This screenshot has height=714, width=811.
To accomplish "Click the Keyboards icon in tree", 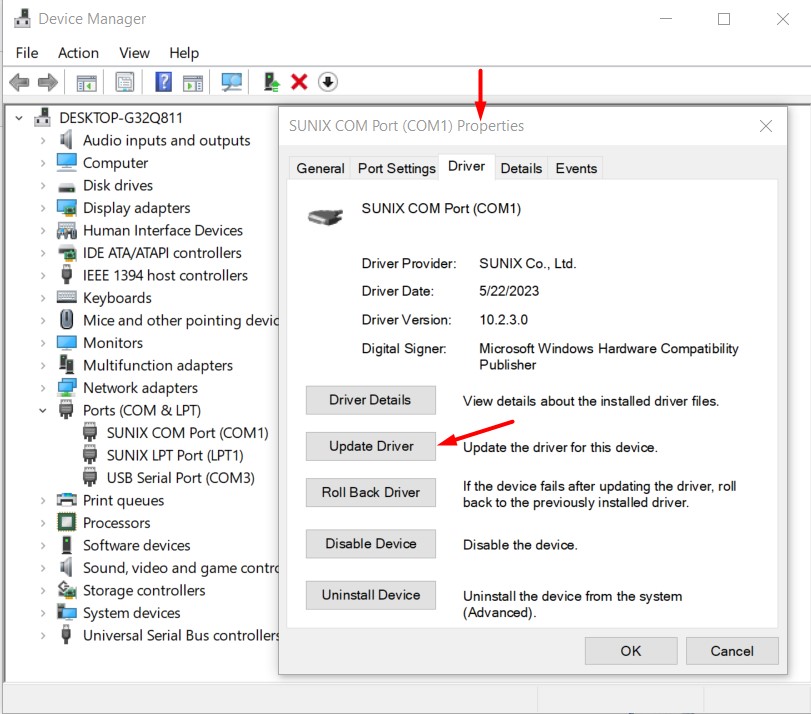I will point(67,297).
